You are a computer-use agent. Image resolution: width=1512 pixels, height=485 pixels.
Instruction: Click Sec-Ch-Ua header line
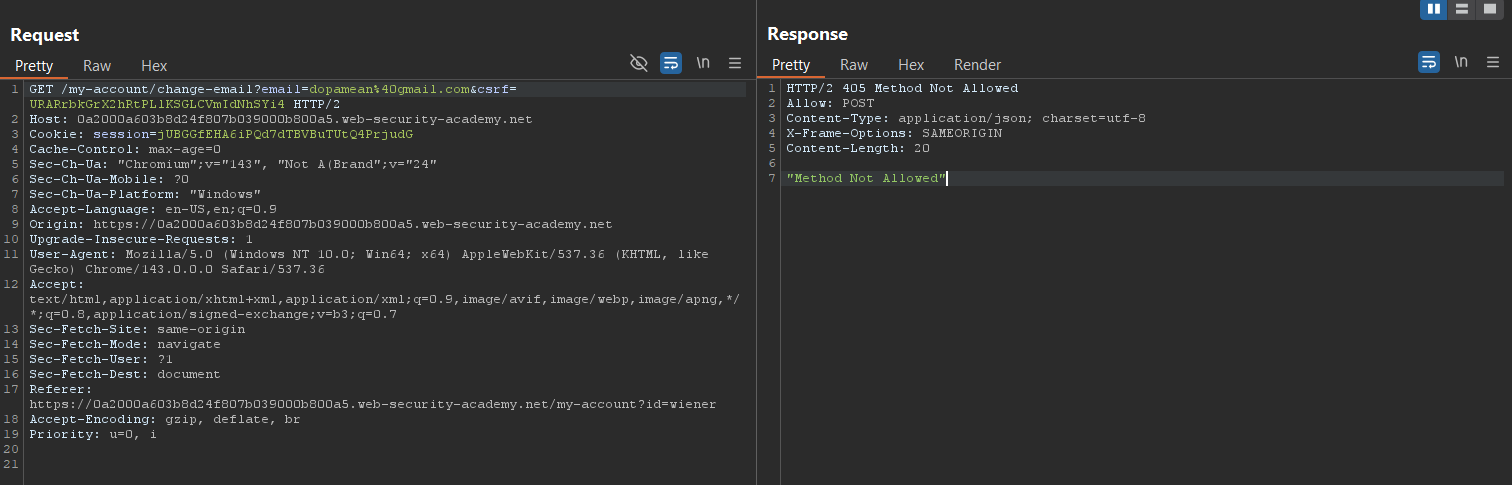[233, 164]
